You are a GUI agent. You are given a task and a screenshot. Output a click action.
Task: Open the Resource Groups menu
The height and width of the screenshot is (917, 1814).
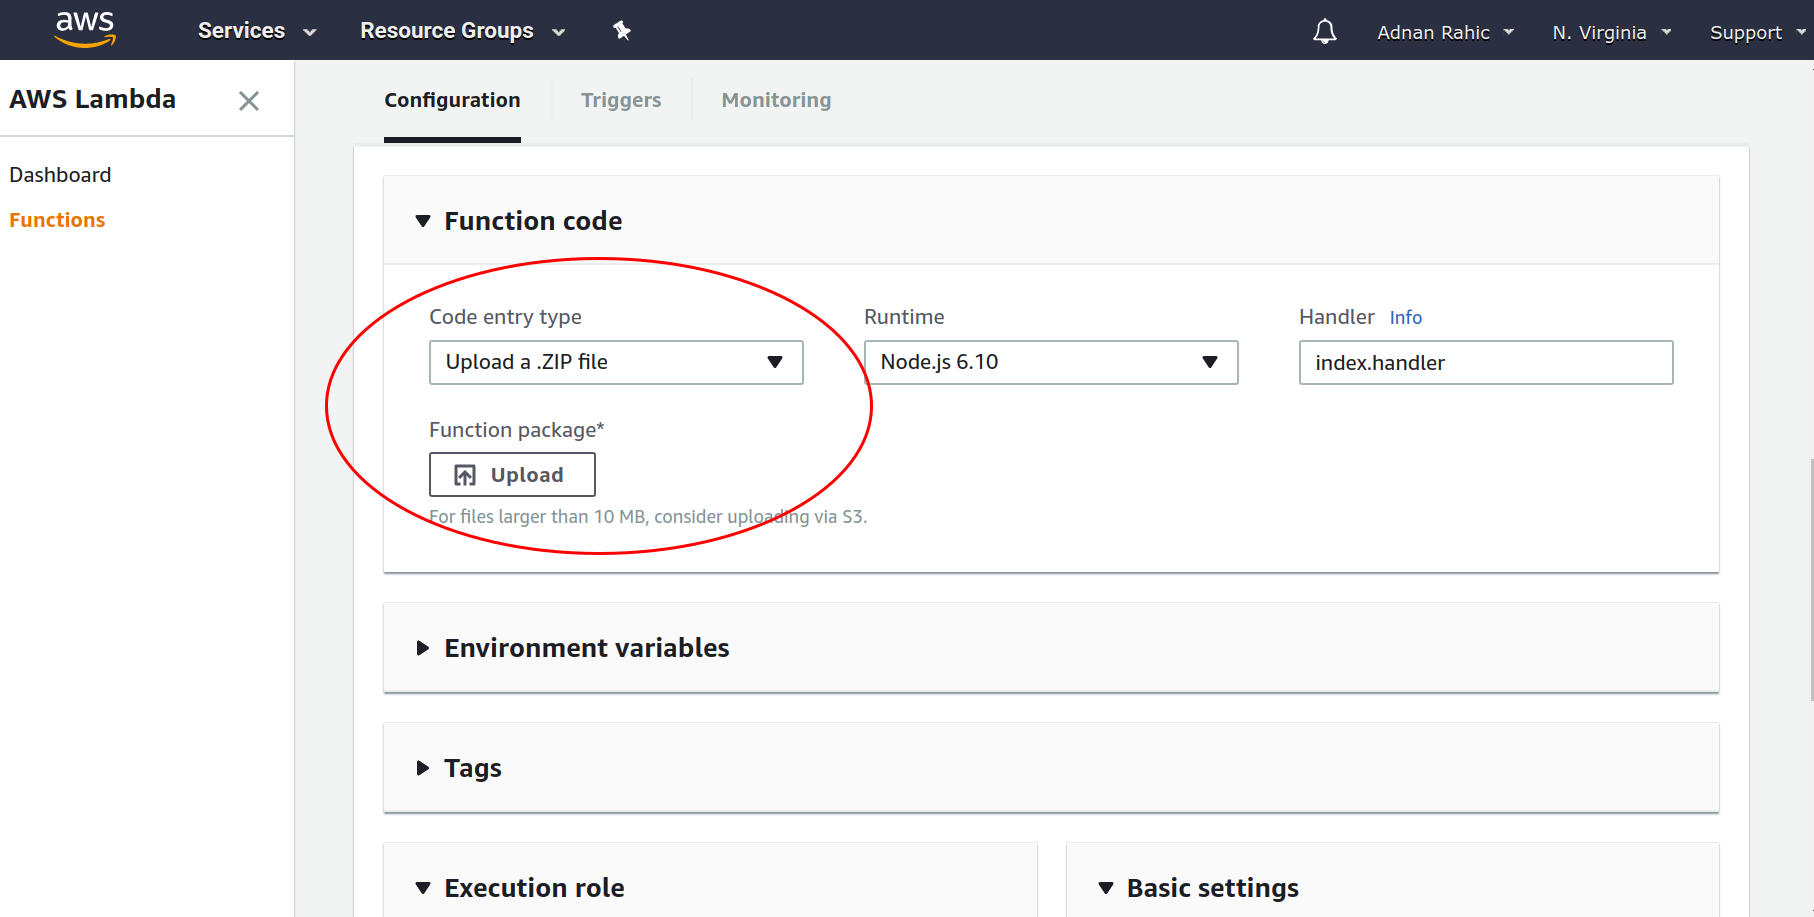point(463,31)
